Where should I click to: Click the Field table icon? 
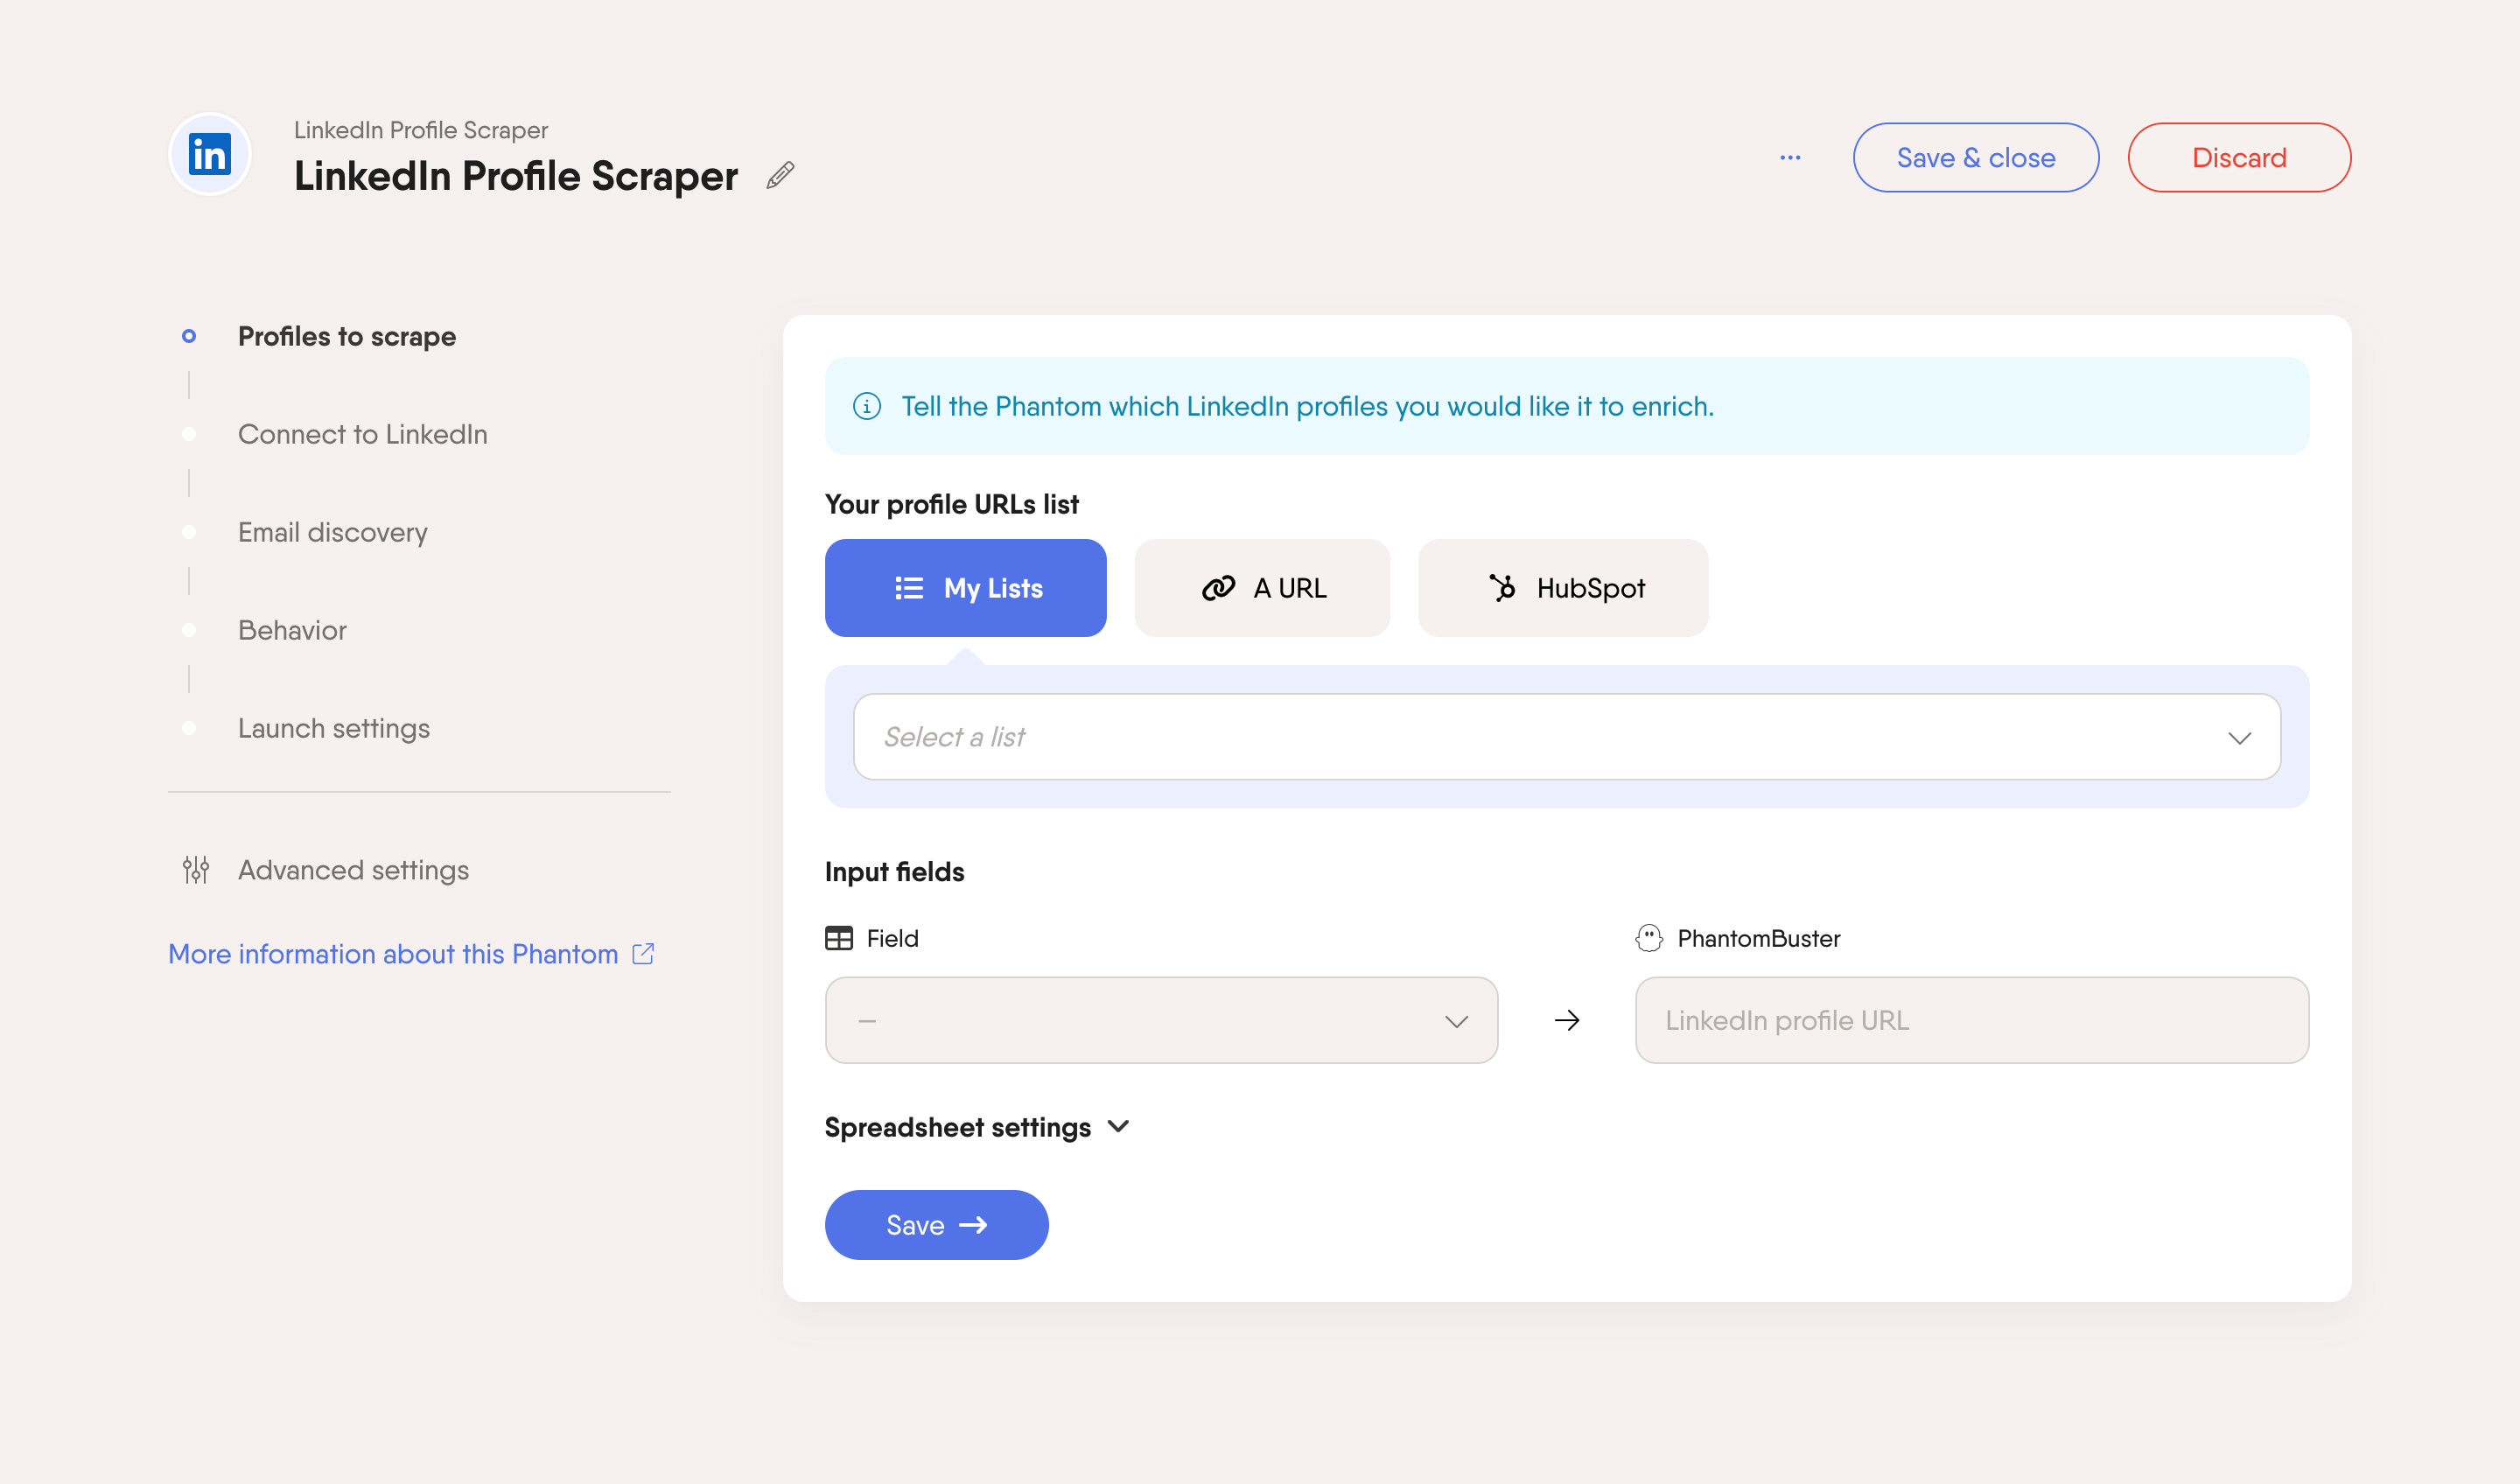pos(839,938)
